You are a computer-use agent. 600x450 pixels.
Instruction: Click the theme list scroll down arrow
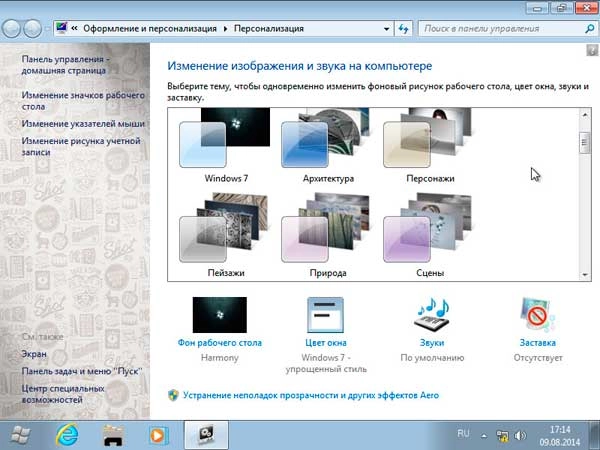(x=585, y=274)
